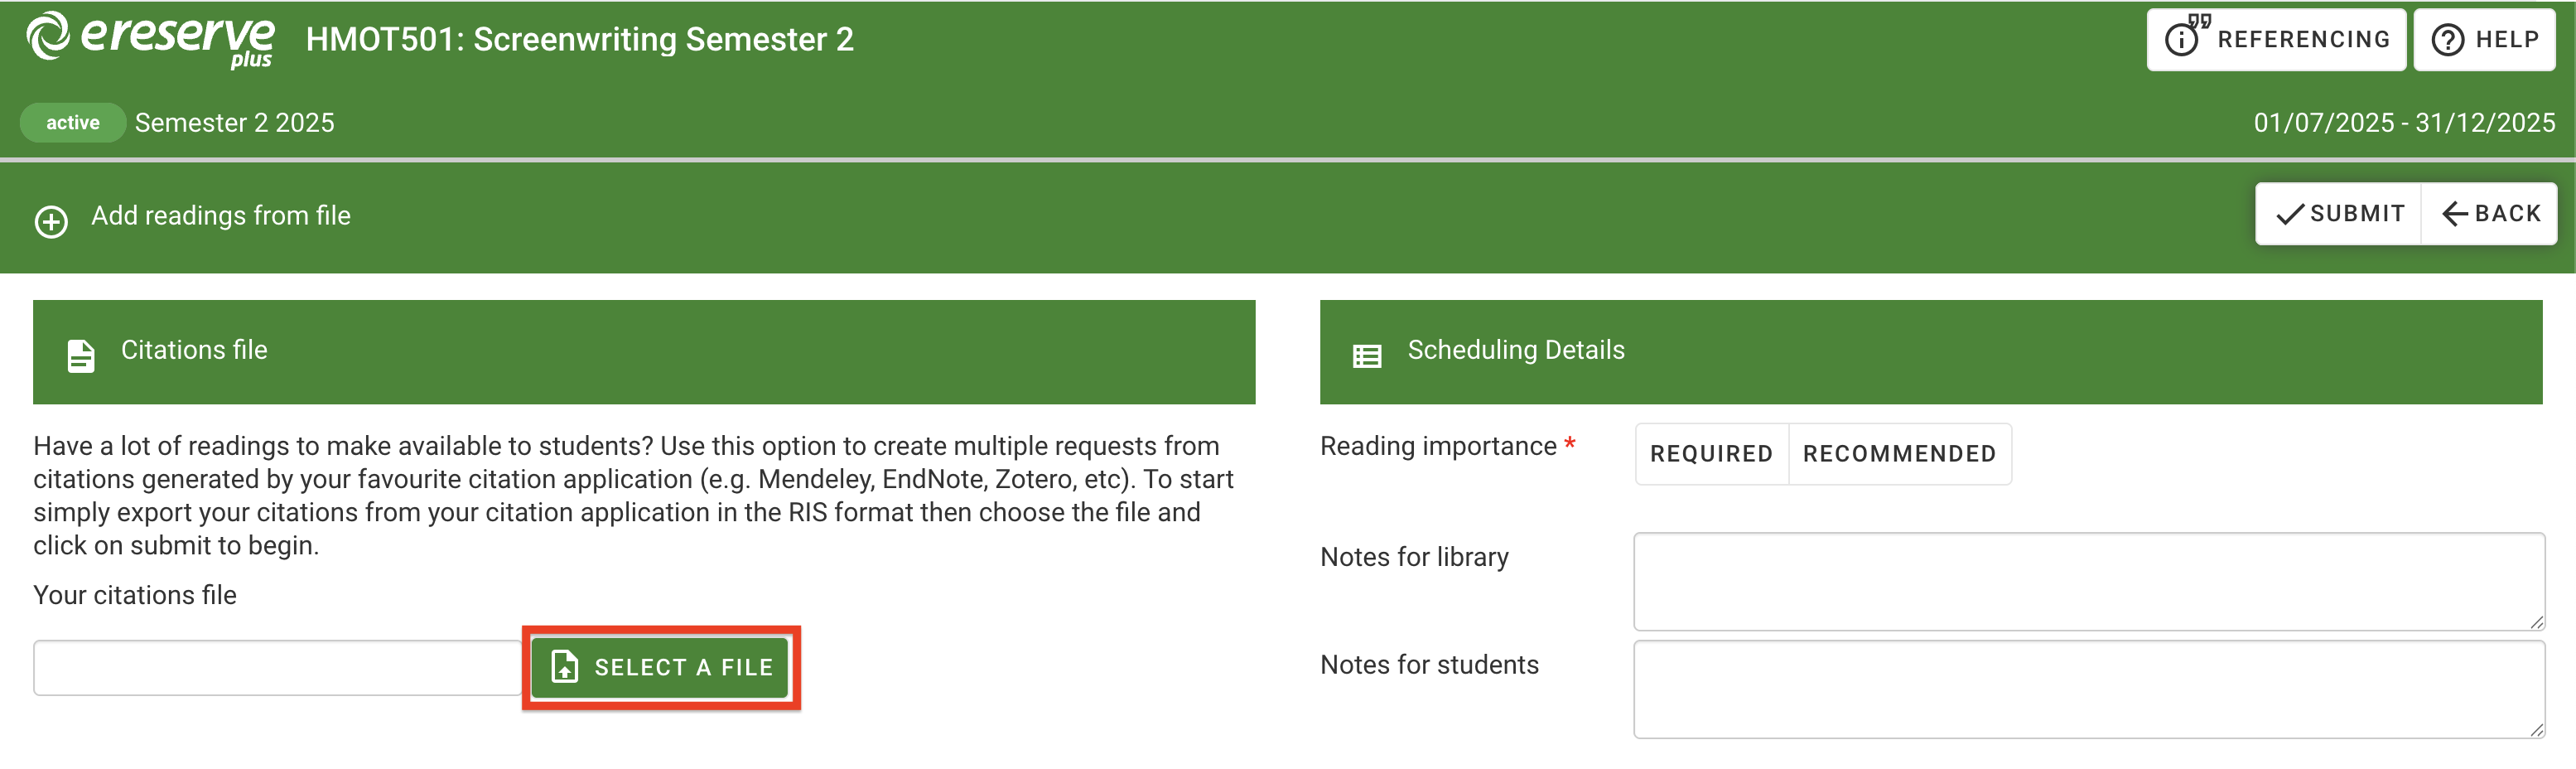2576x769 pixels.
Task: Select RECOMMENDED reading importance
Action: [x=1899, y=453]
